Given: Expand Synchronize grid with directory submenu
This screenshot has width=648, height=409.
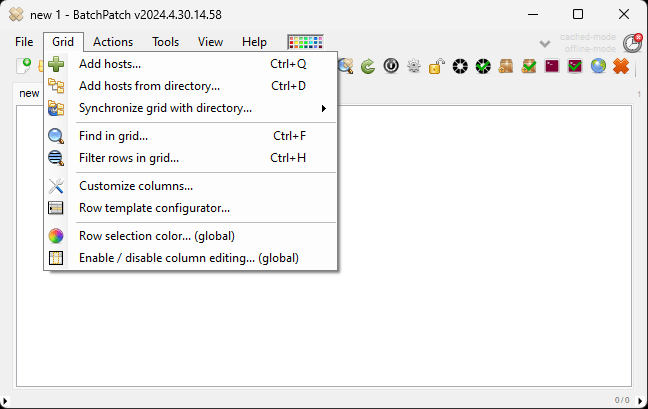Looking at the screenshot, I should (191, 108).
